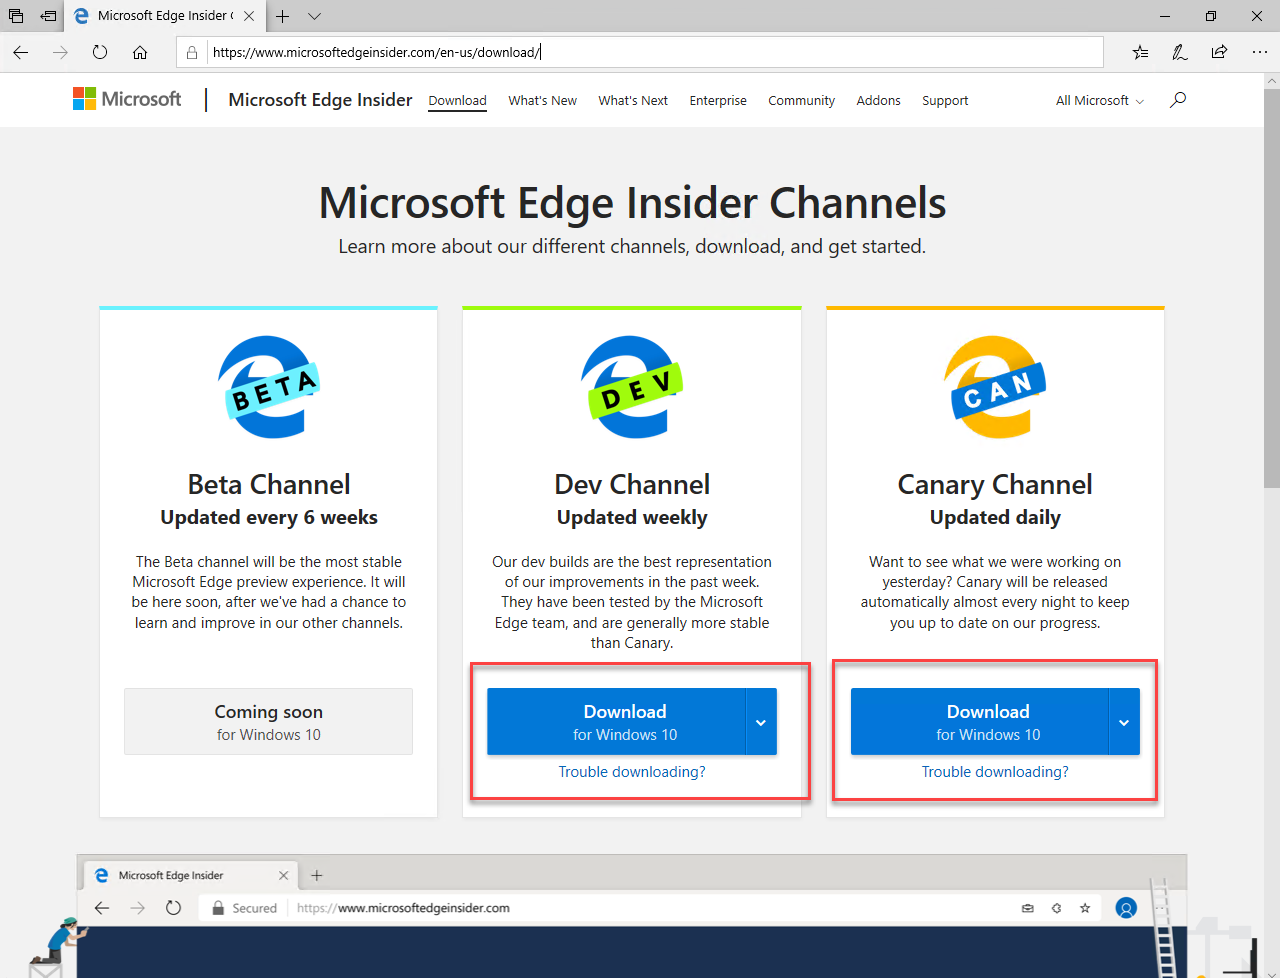Click the search magnifier icon on site header

(x=1178, y=99)
